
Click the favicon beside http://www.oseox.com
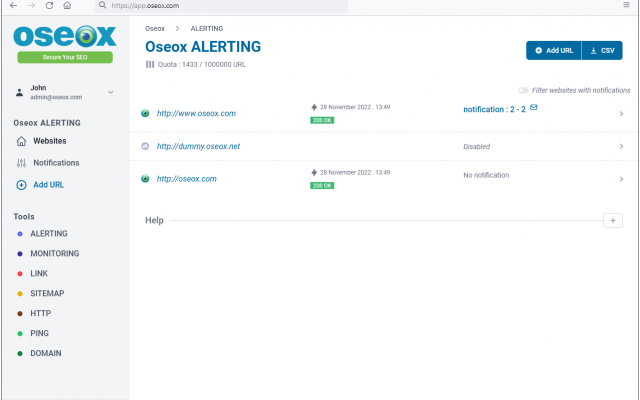145,113
